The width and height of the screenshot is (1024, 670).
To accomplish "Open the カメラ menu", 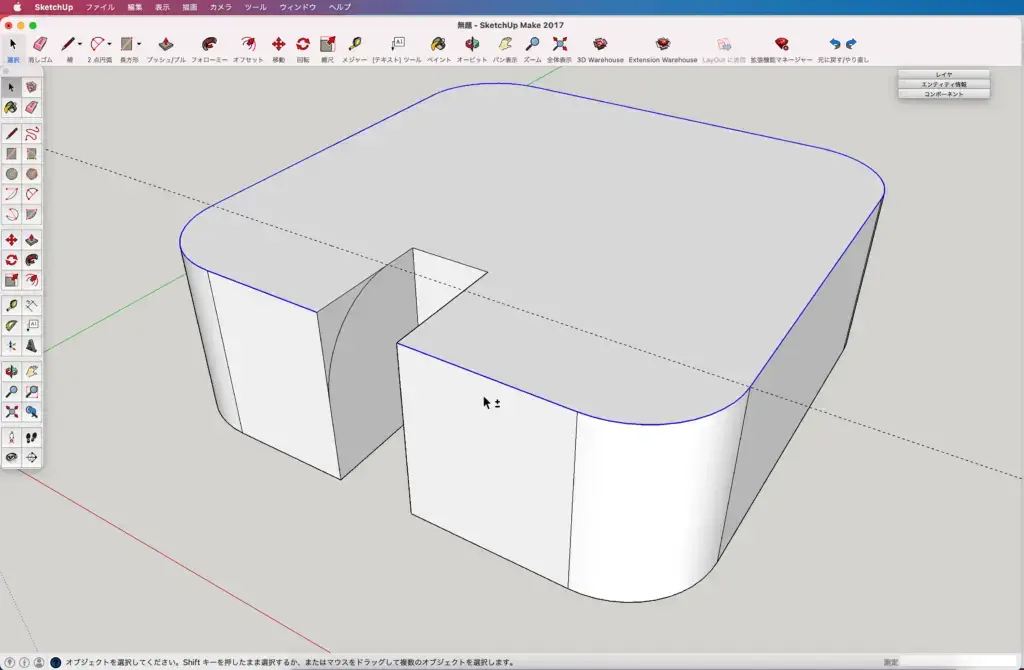I will [x=221, y=7].
